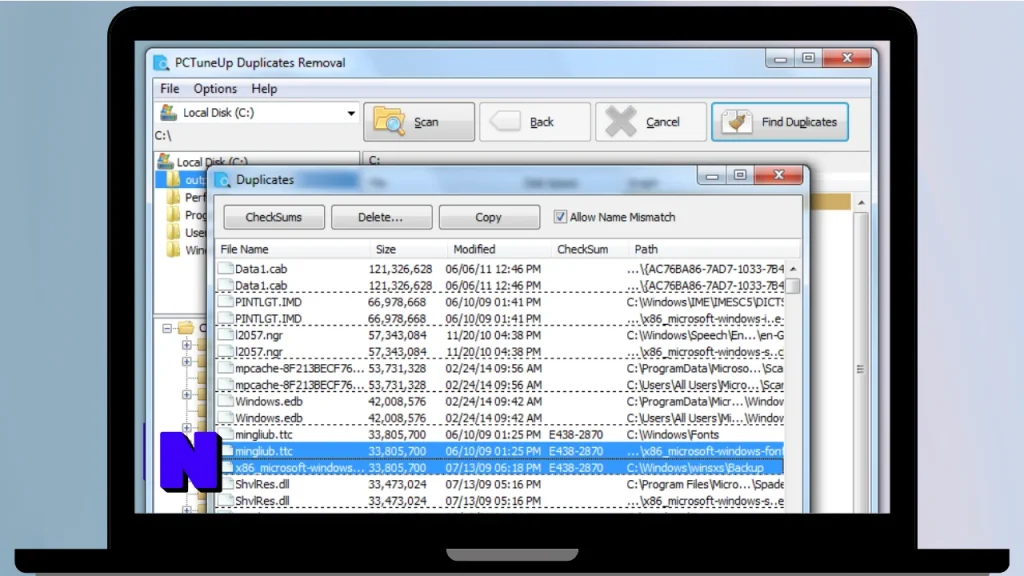Click the Duplicates dialog title icon
The width and height of the screenshot is (1024, 576).
223,180
